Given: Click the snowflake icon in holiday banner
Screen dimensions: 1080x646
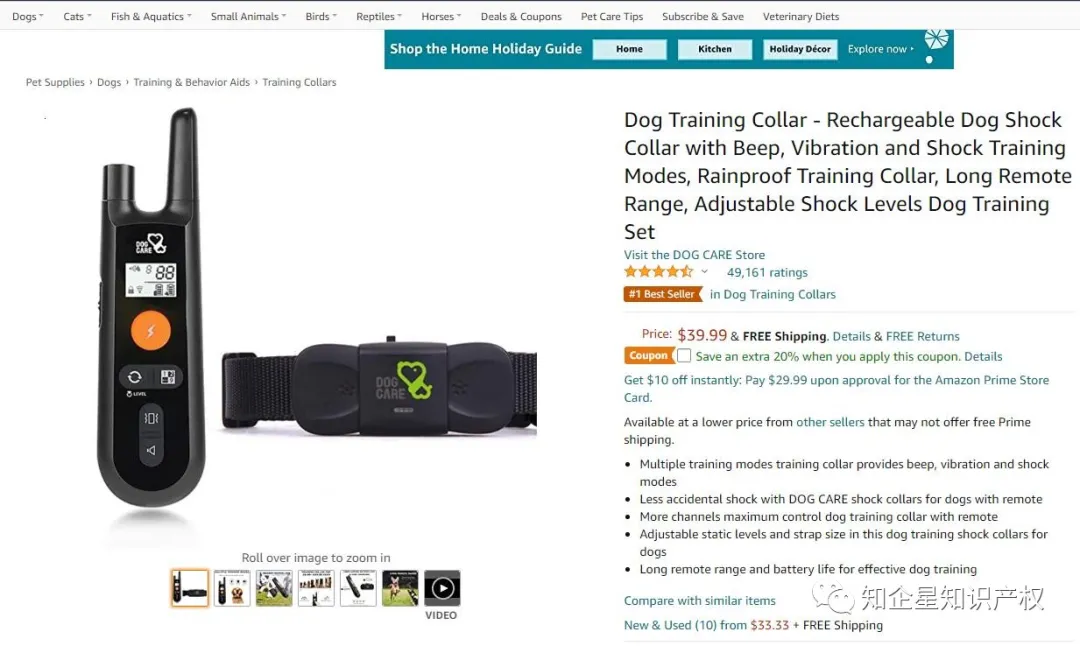Looking at the screenshot, I should 936,39.
